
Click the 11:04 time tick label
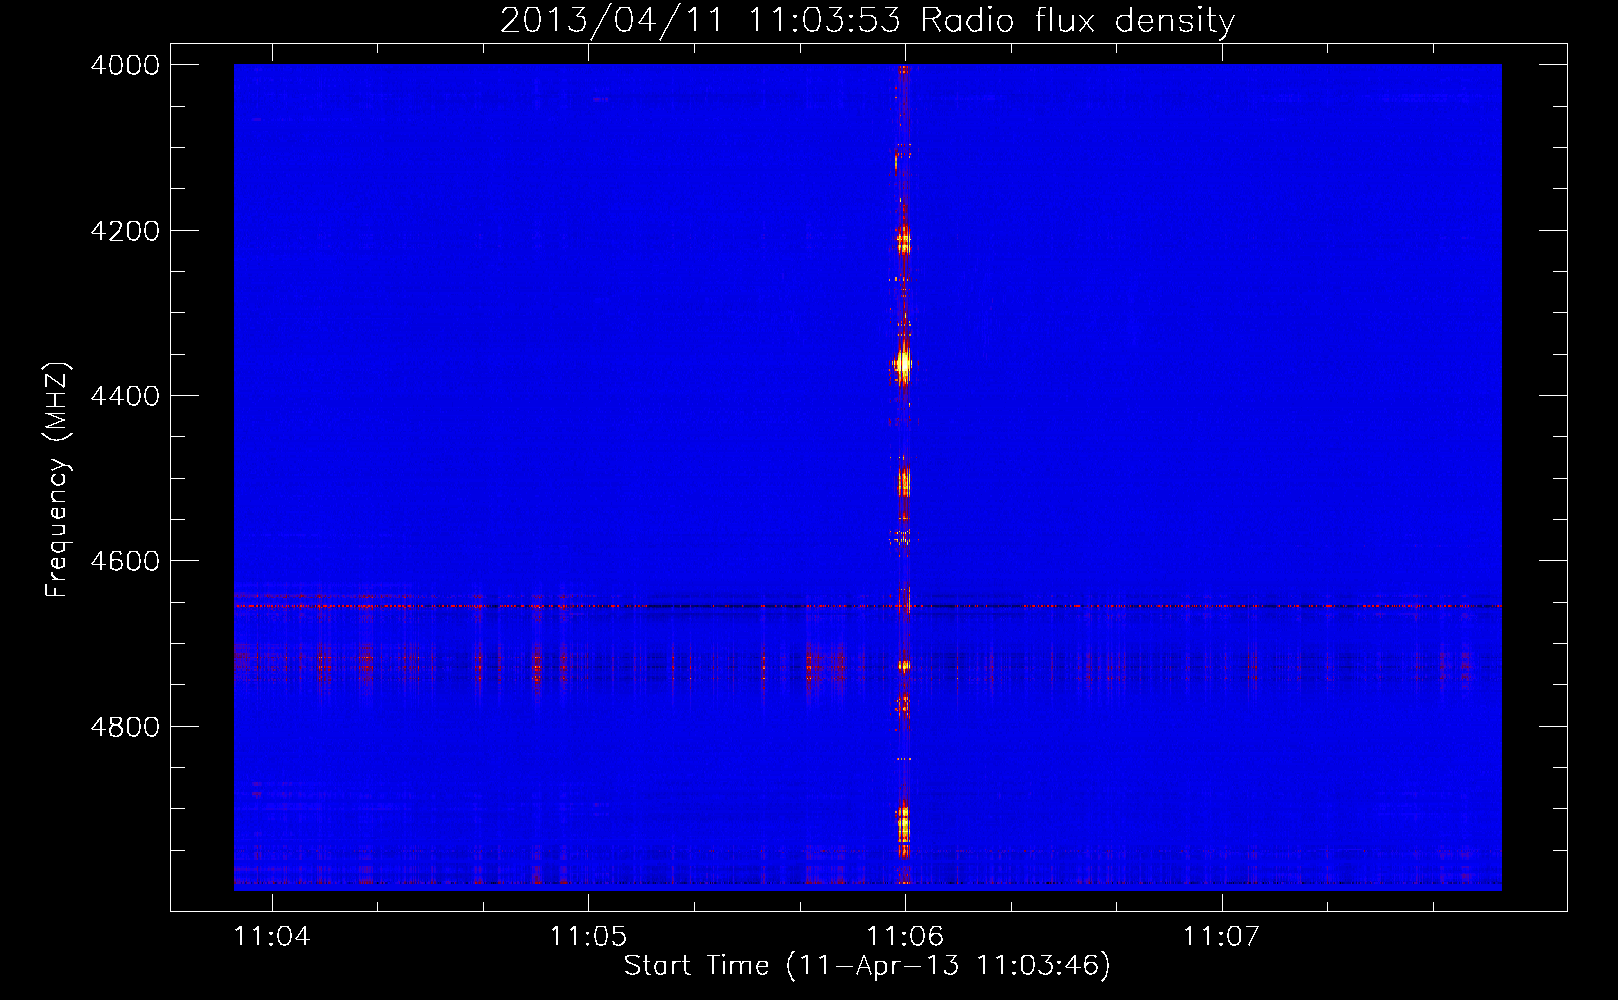272,937
